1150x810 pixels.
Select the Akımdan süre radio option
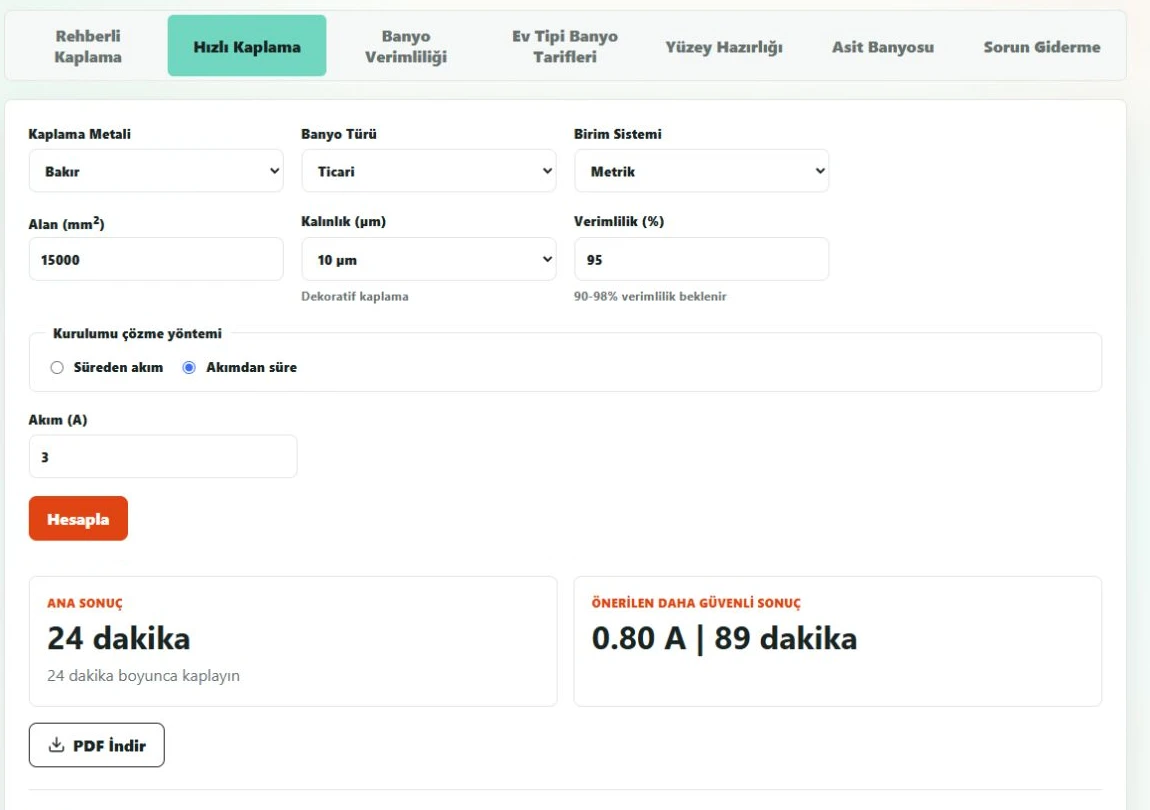pyautogui.click(x=189, y=368)
